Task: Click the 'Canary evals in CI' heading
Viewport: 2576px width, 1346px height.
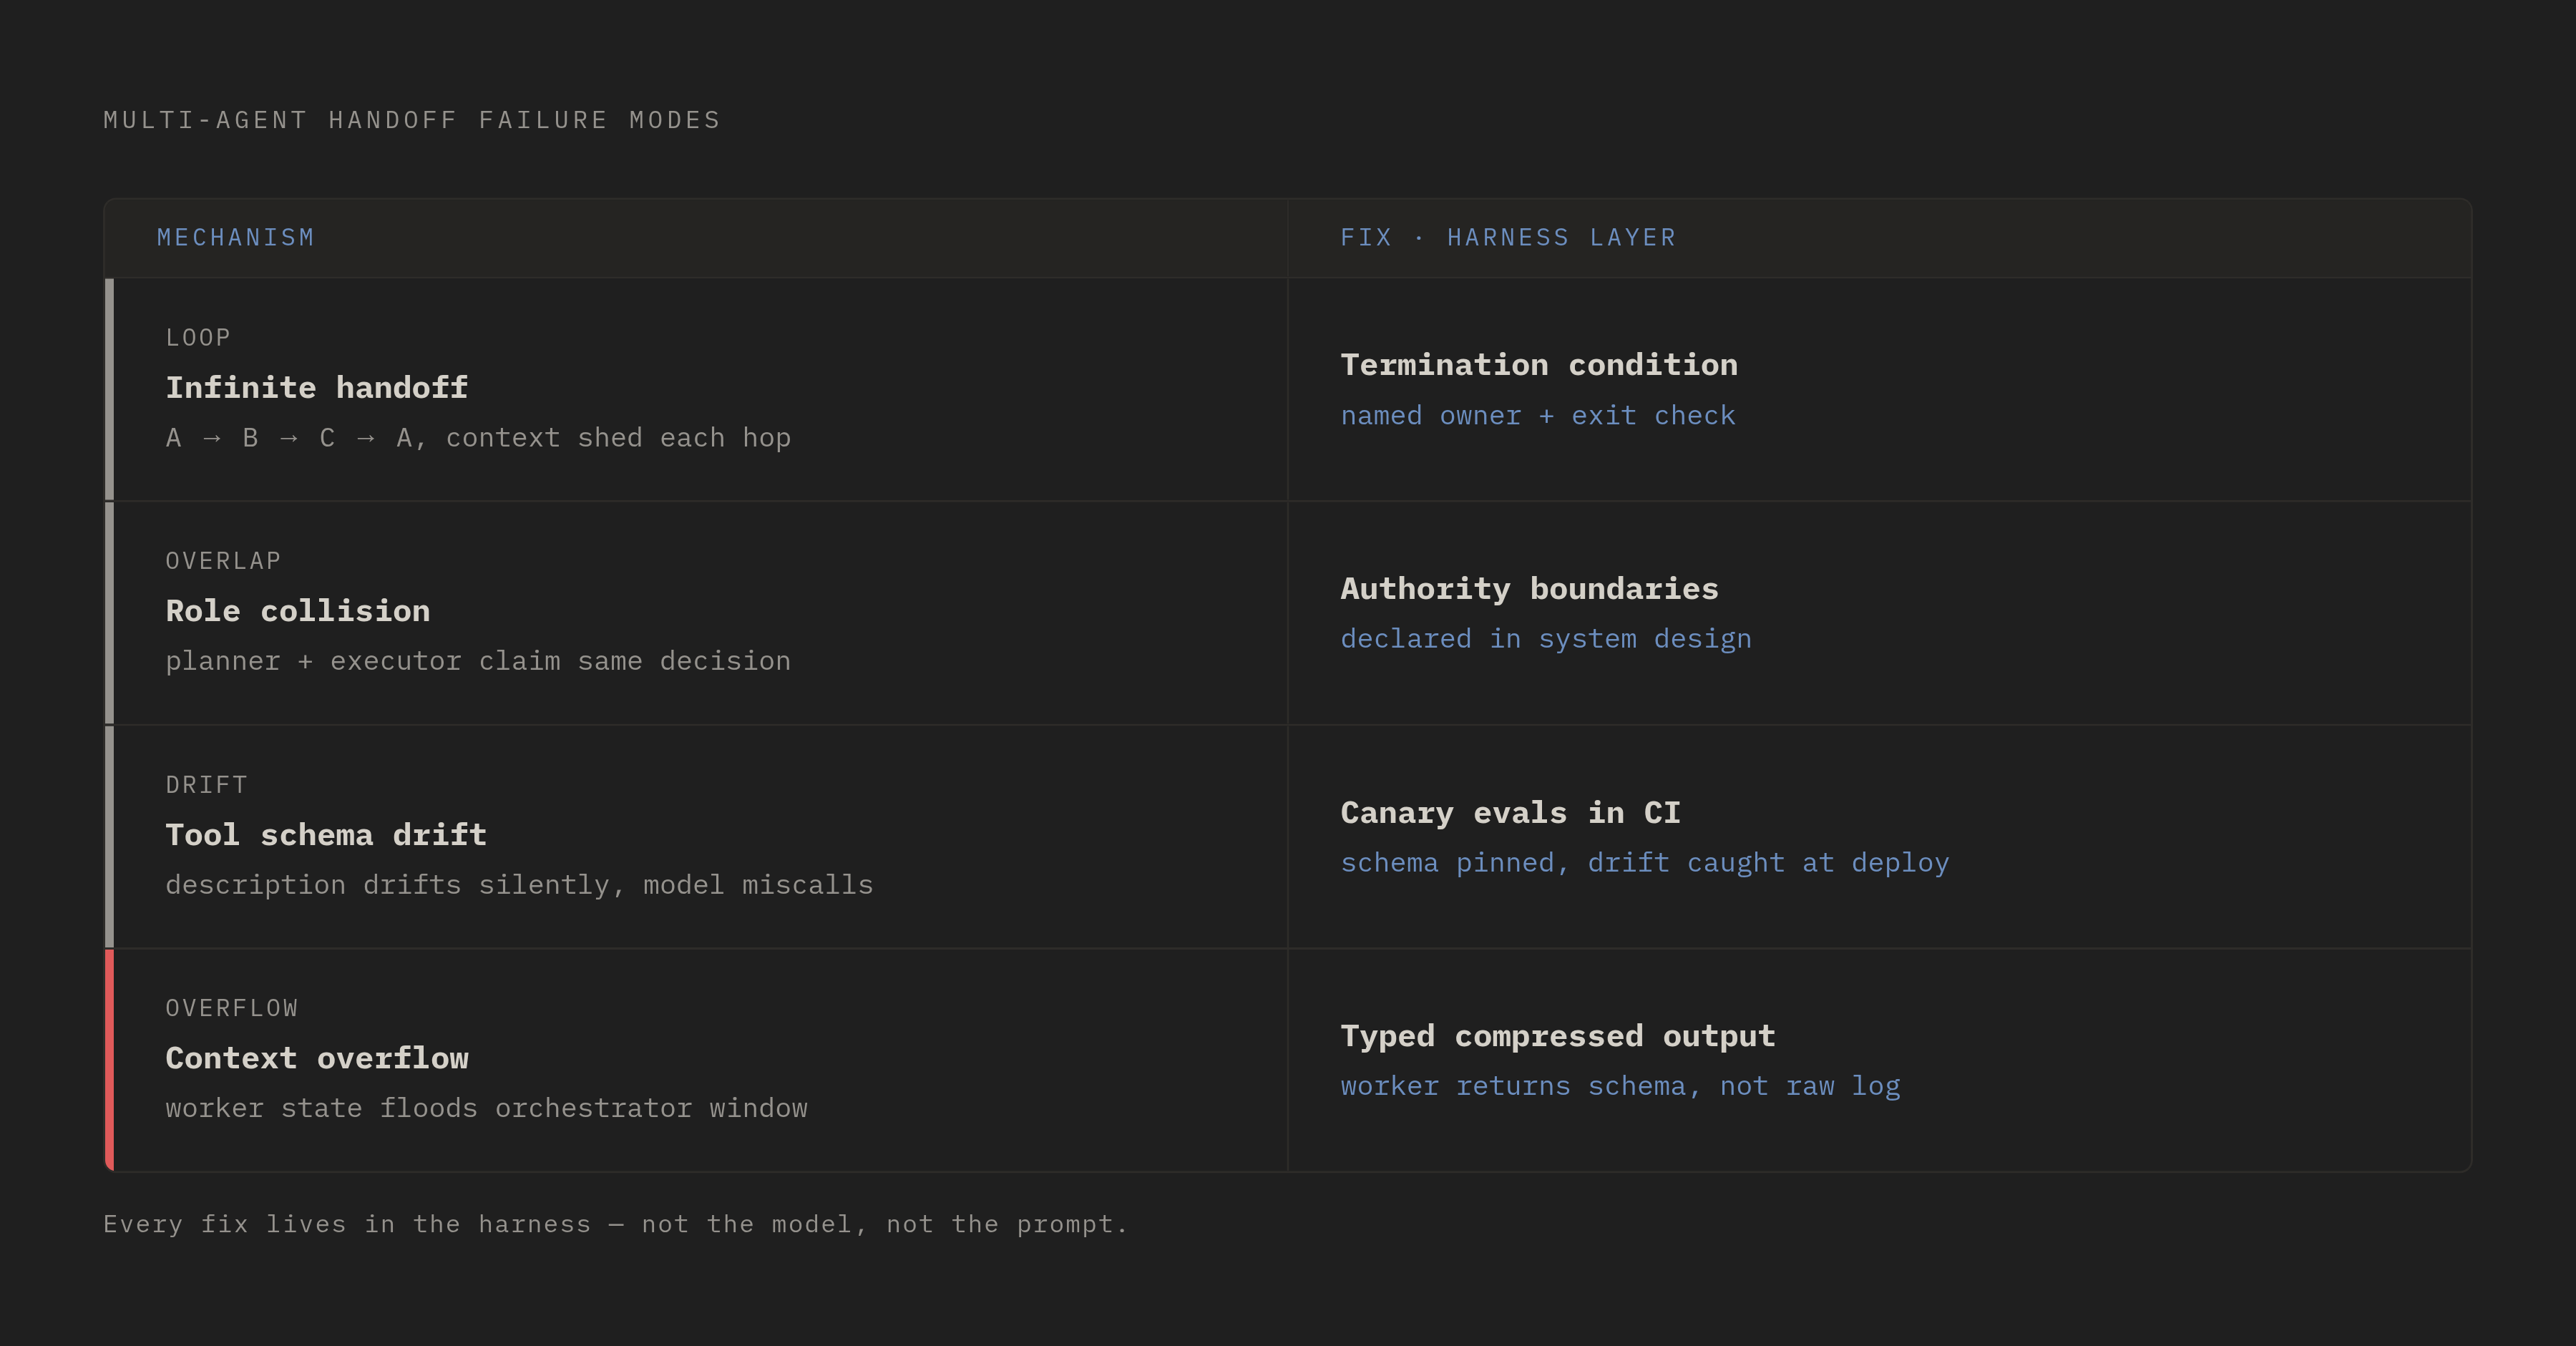Action: (1510, 813)
